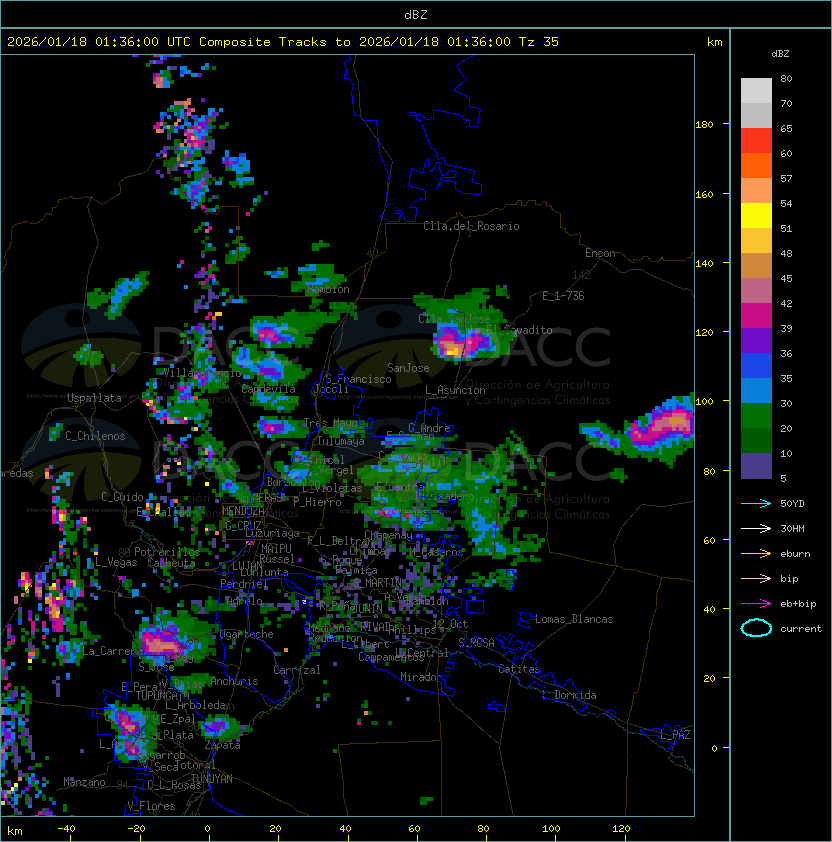The image size is (832, 842).
Task: Click the 'E_1-736' label on the map
Action: click(x=563, y=296)
